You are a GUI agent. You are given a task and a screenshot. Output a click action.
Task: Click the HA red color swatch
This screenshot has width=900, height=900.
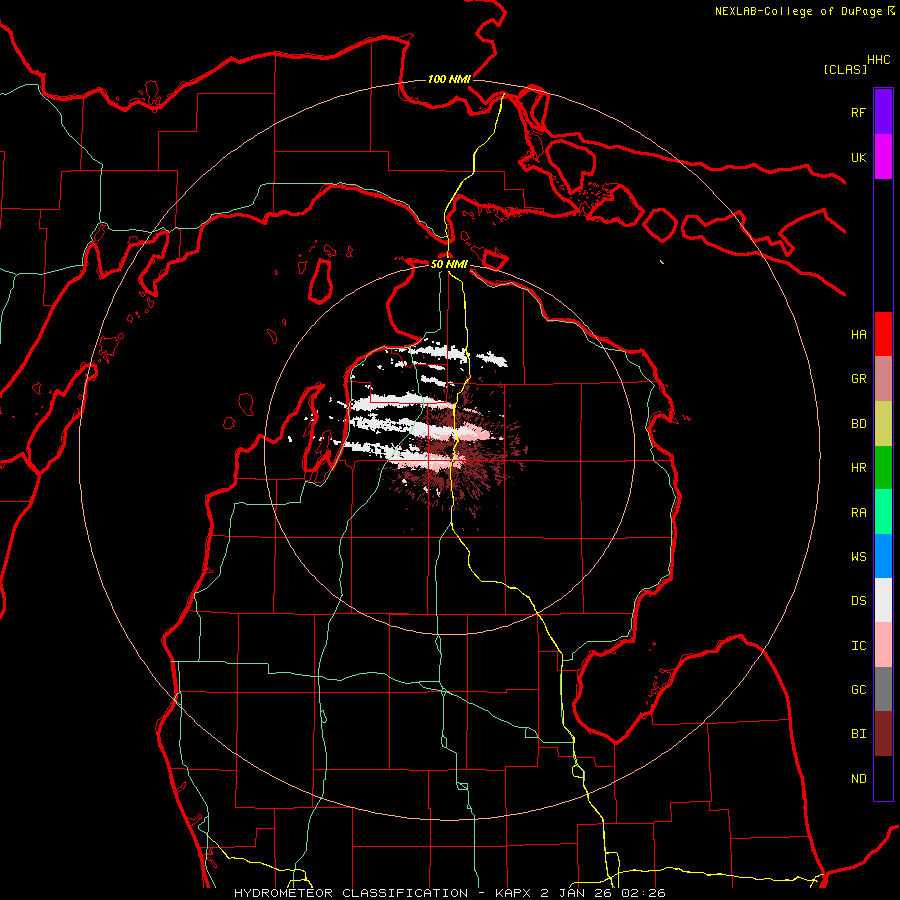(883, 334)
